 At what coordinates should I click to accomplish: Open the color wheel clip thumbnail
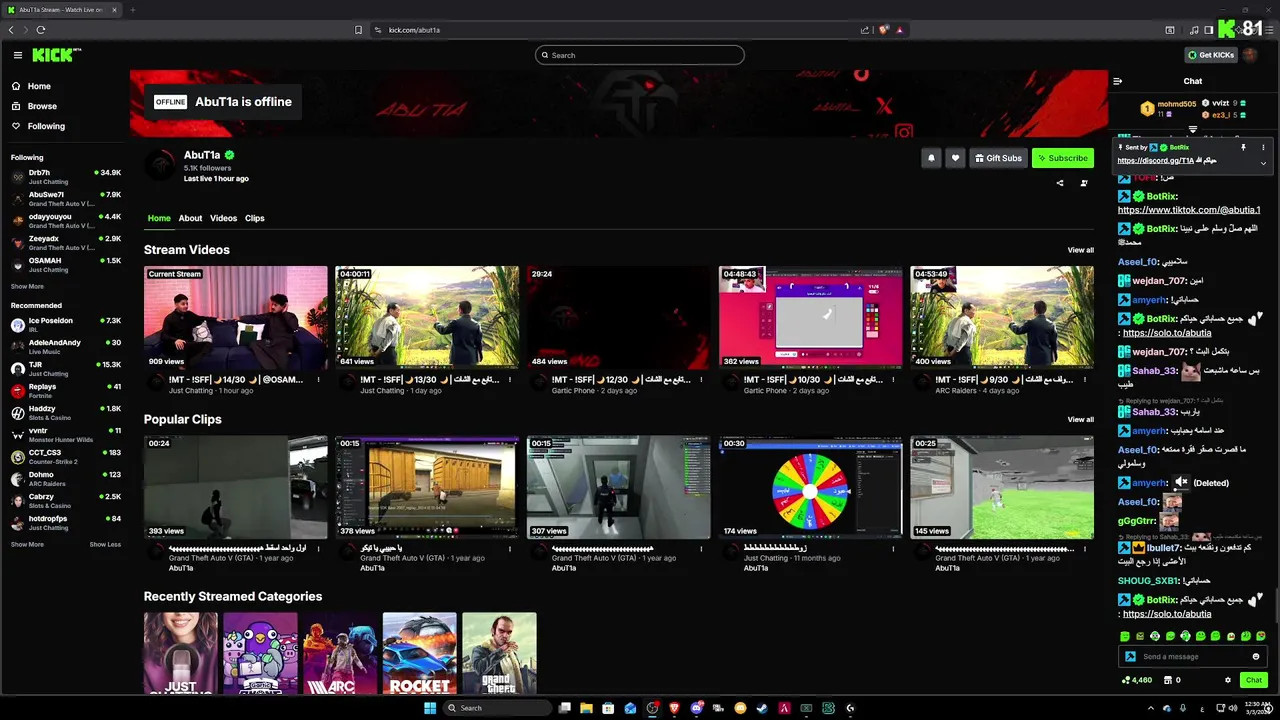(811, 487)
